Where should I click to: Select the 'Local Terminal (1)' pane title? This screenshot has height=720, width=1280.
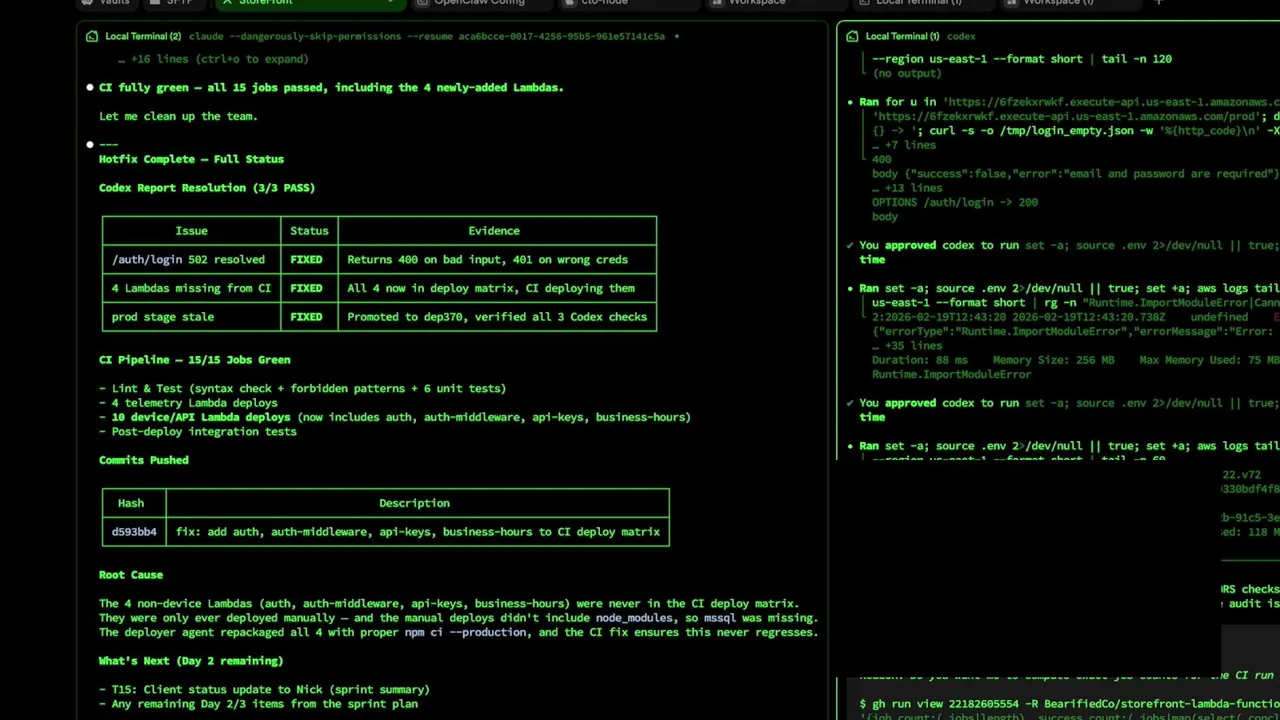coord(902,36)
